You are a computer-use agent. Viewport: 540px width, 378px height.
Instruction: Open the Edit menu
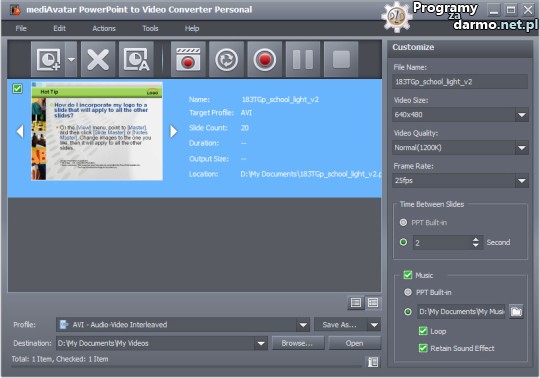pos(59,28)
